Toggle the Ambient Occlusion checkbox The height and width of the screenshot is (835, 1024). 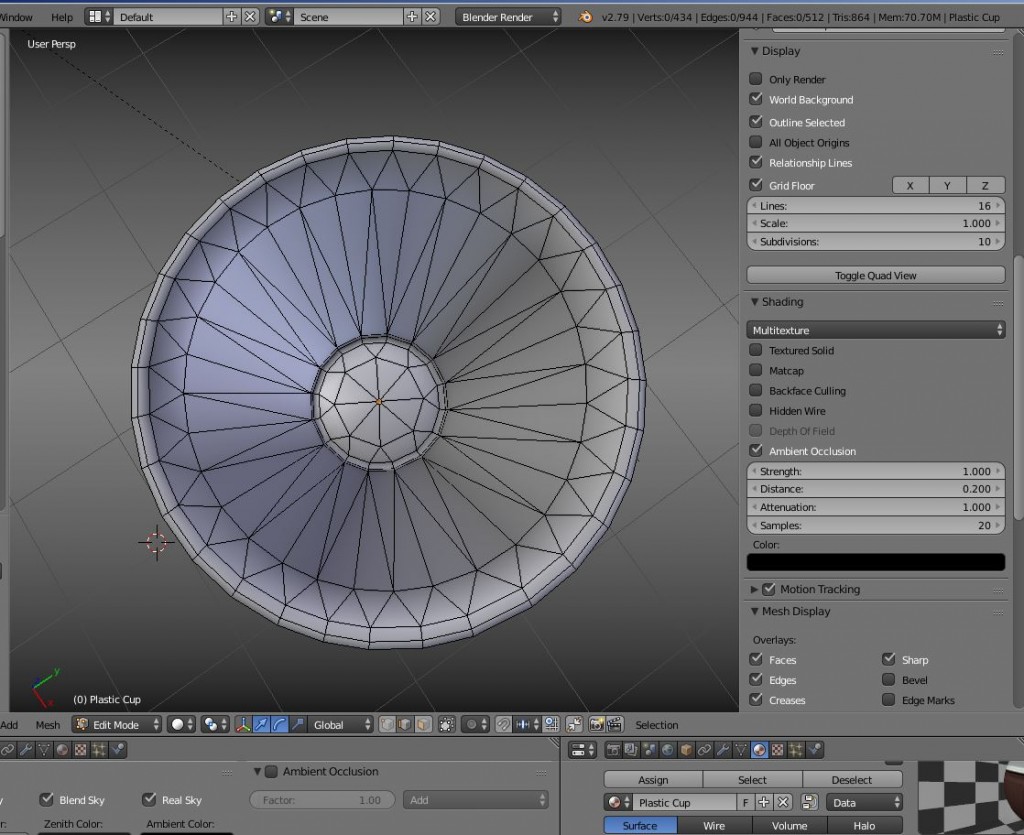coord(755,450)
